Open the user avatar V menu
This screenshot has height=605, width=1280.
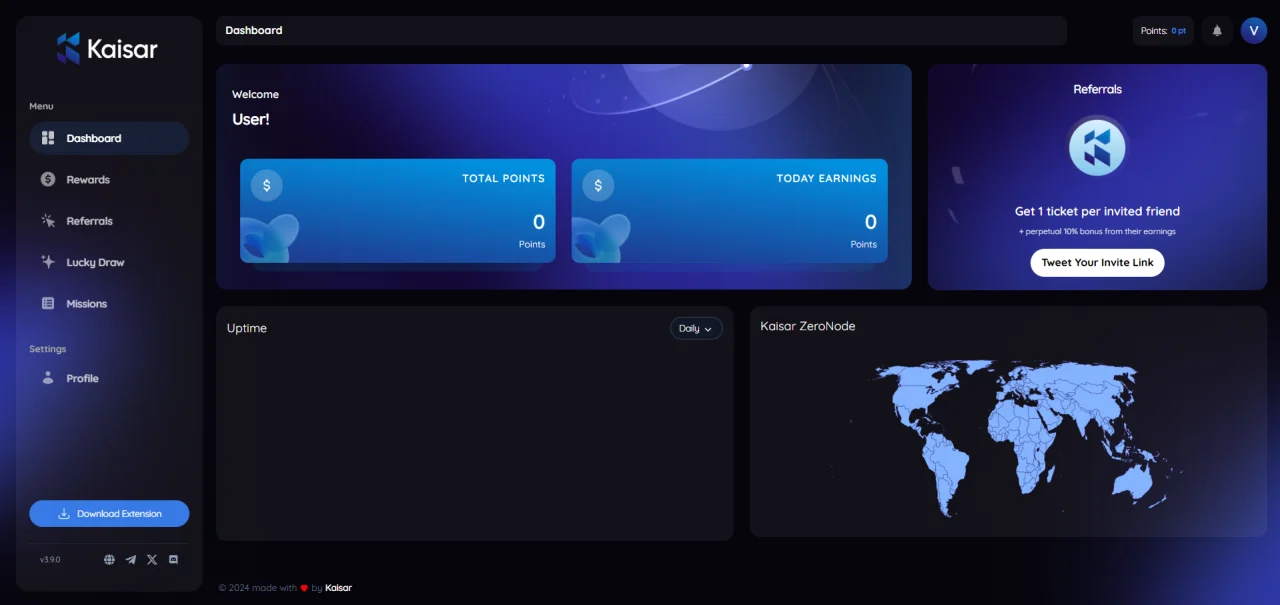[1254, 31]
